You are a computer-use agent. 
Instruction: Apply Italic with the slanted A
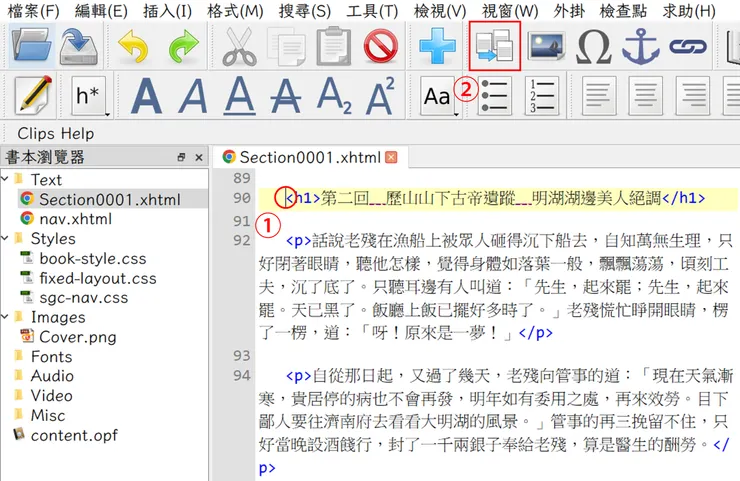tap(193, 96)
